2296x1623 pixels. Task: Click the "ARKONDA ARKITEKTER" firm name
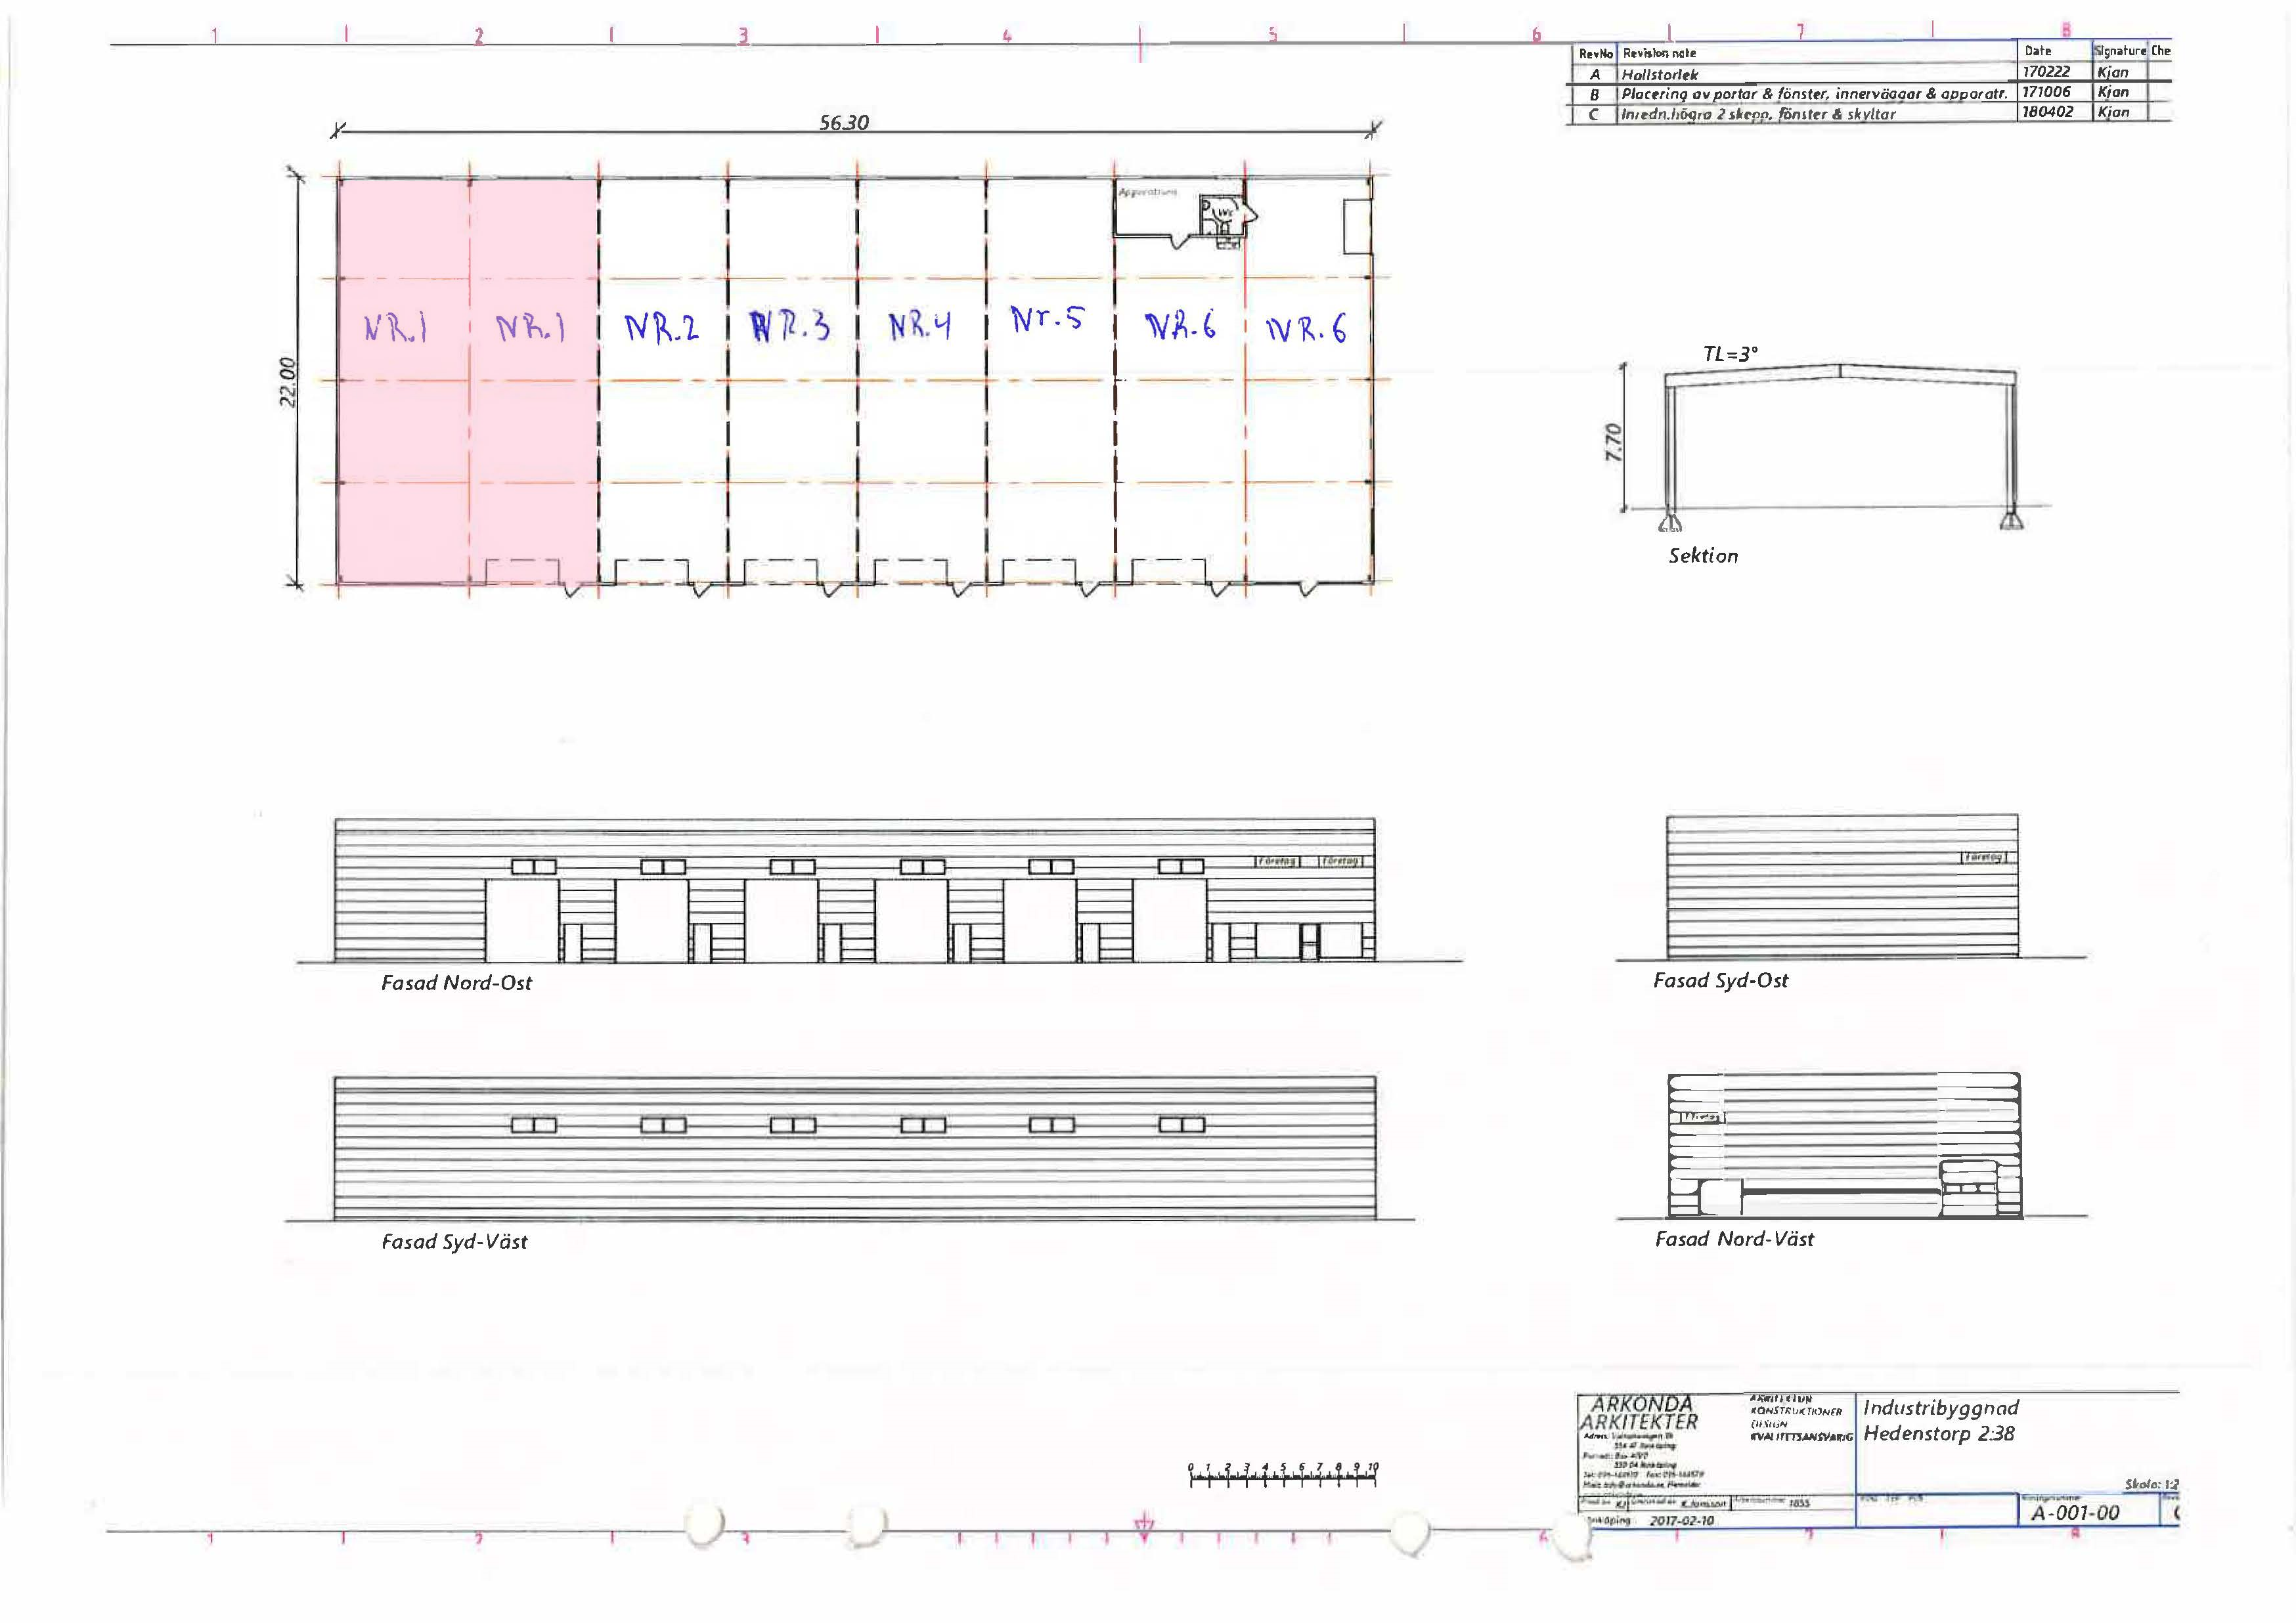(x=1640, y=1412)
